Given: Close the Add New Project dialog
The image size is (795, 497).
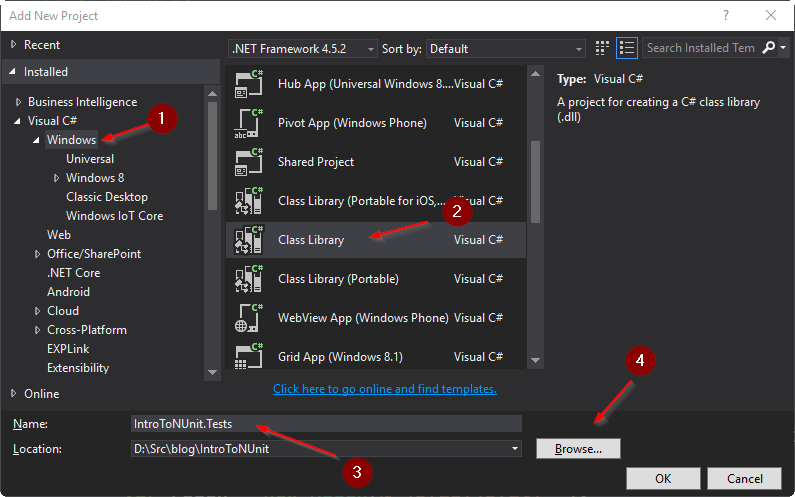Looking at the screenshot, I should (x=771, y=16).
